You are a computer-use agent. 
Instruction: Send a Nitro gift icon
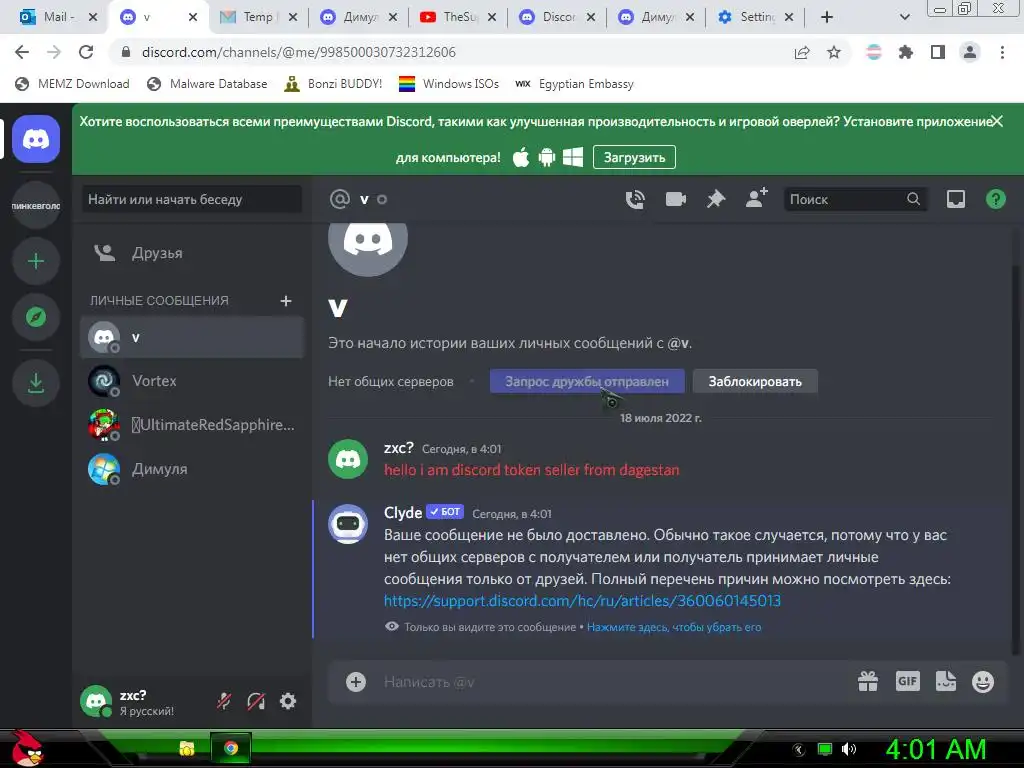pyautogui.click(x=868, y=682)
